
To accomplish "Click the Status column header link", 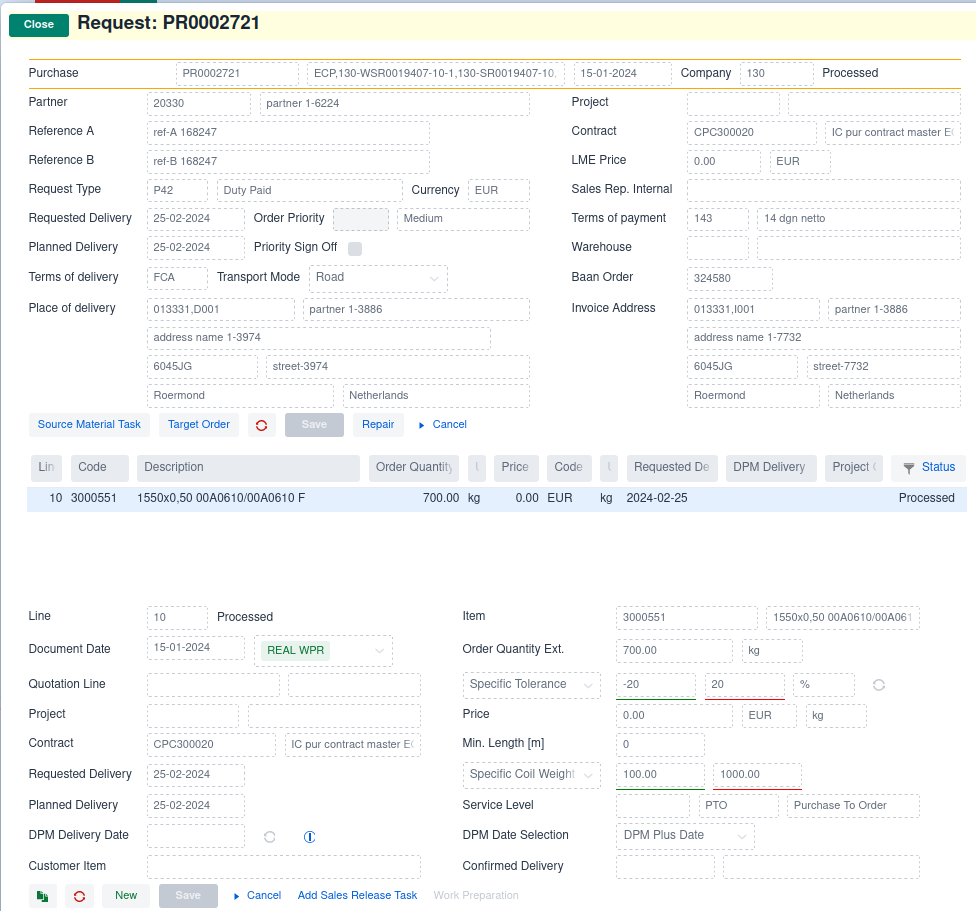I will (x=938, y=468).
